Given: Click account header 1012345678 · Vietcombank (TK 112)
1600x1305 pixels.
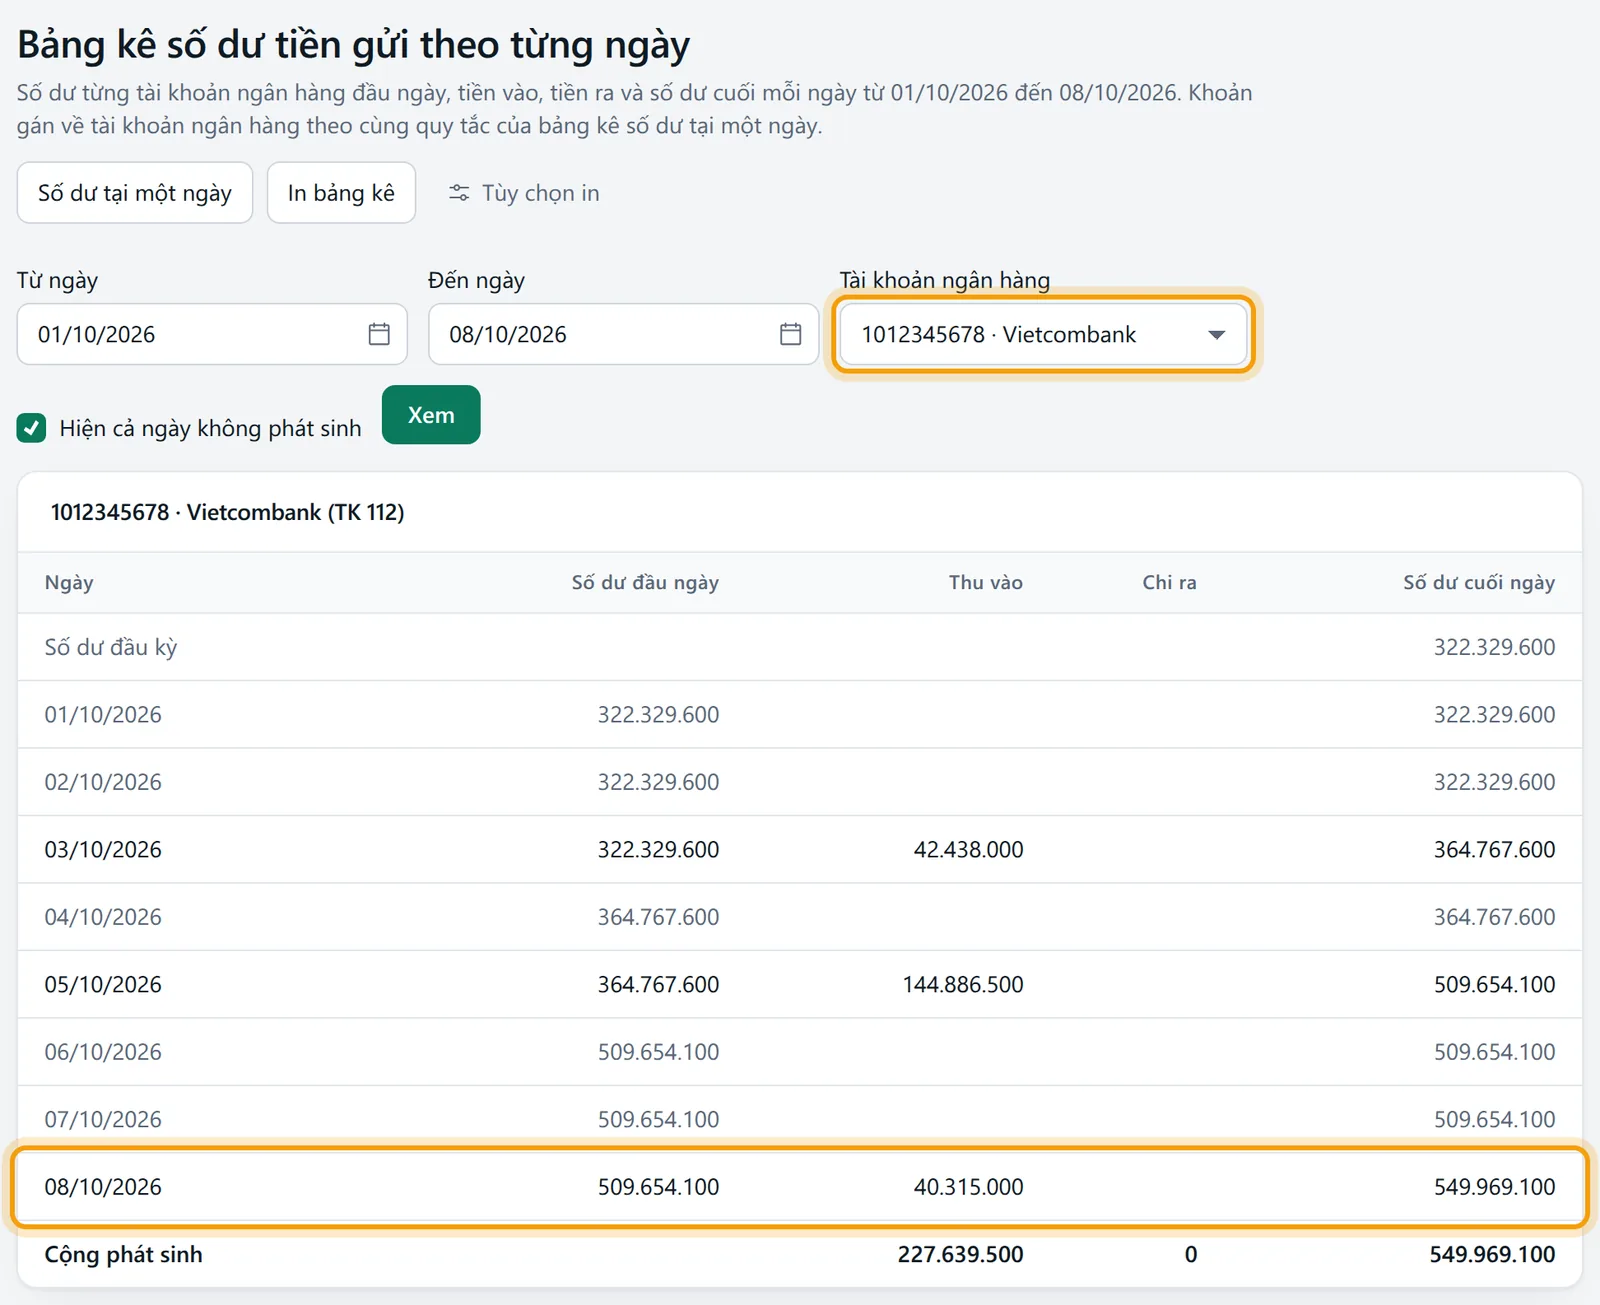Looking at the screenshot, I should click(x=228, y=512).
